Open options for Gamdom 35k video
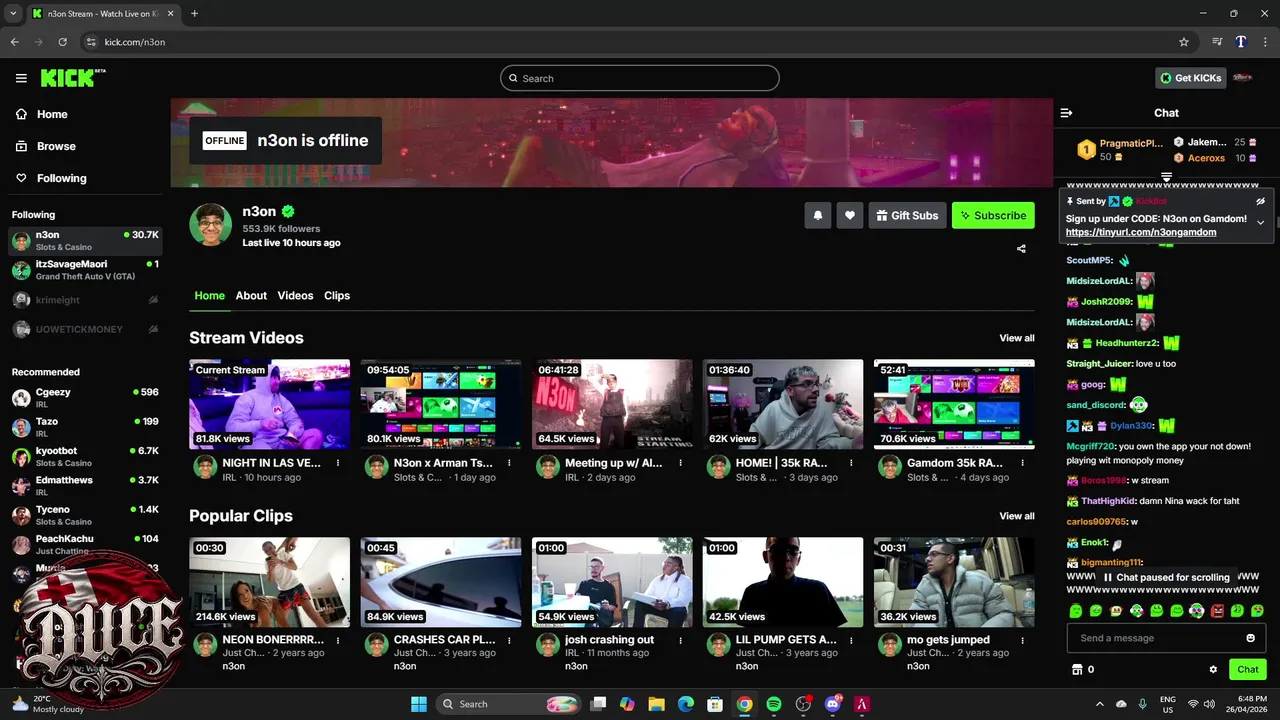 pos(1022,464)
